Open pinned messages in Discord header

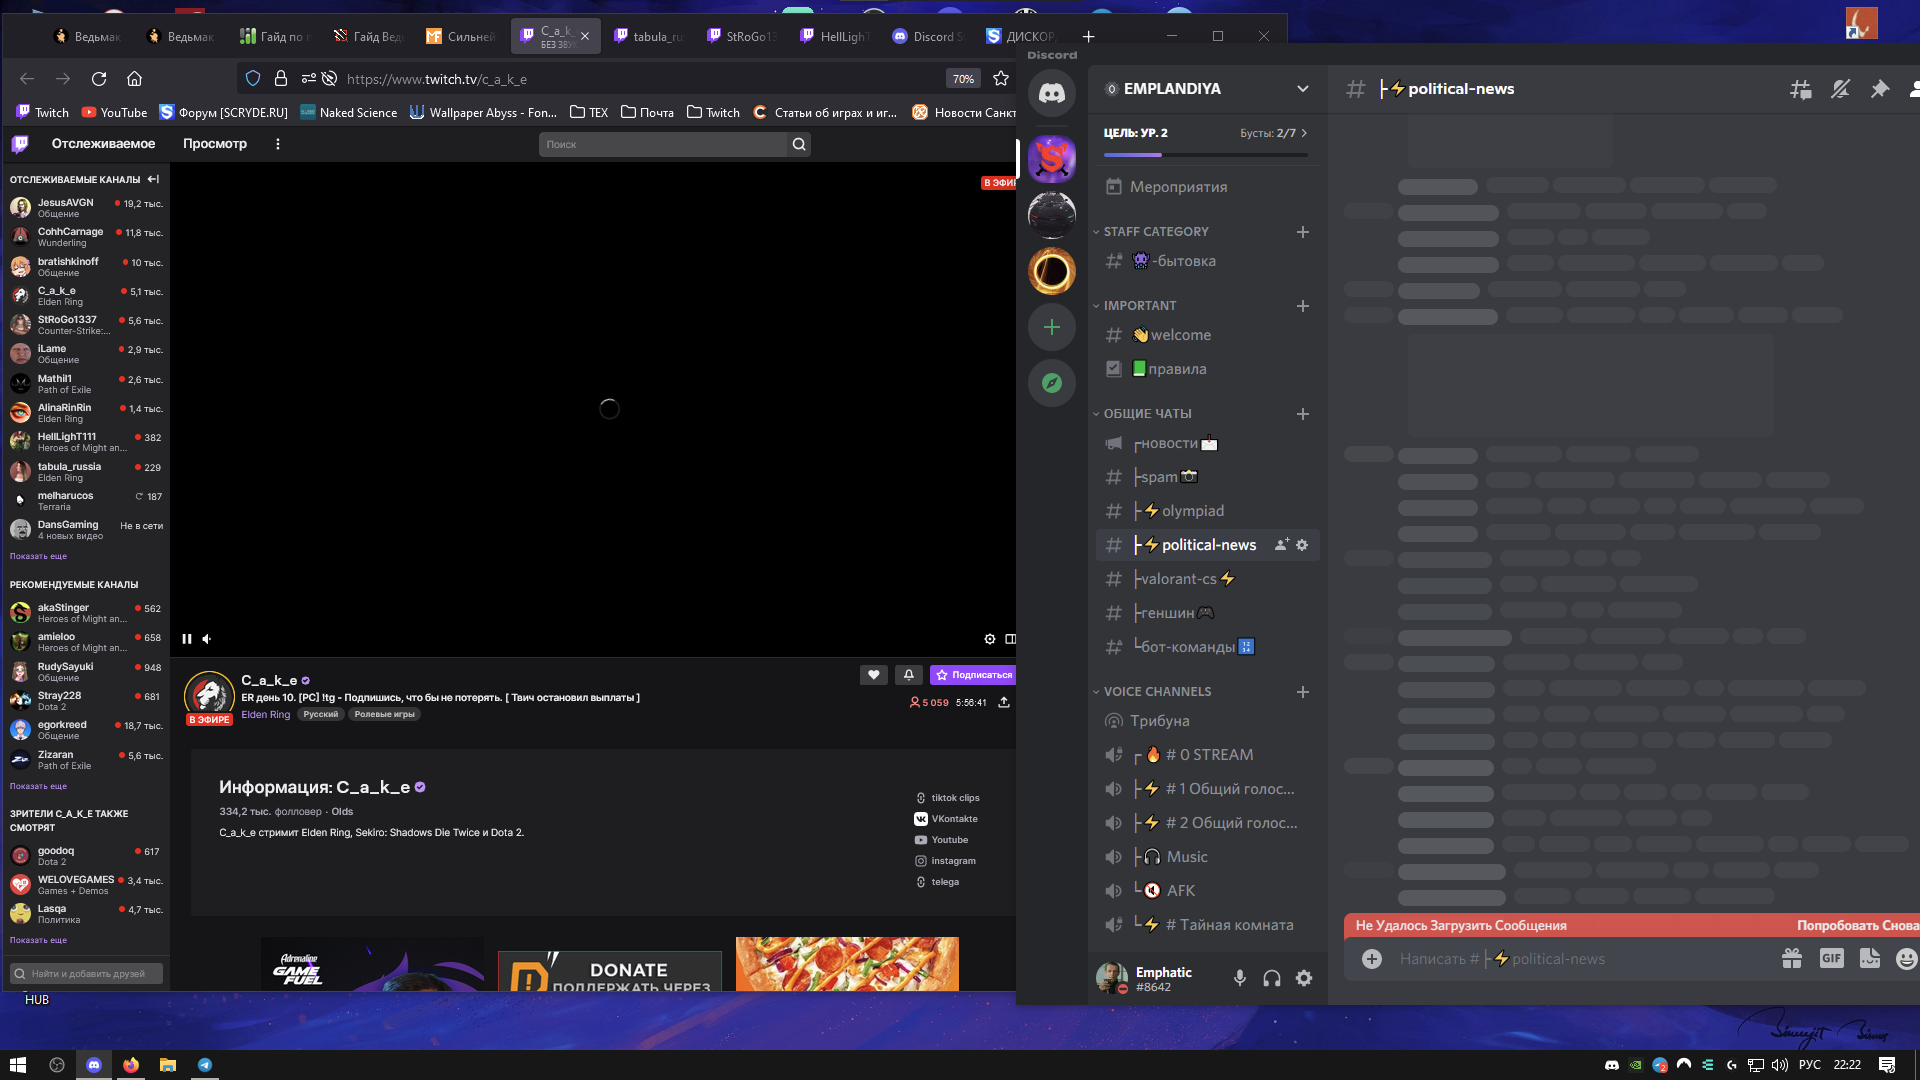pyautogui.click(x=1879, y=89)
